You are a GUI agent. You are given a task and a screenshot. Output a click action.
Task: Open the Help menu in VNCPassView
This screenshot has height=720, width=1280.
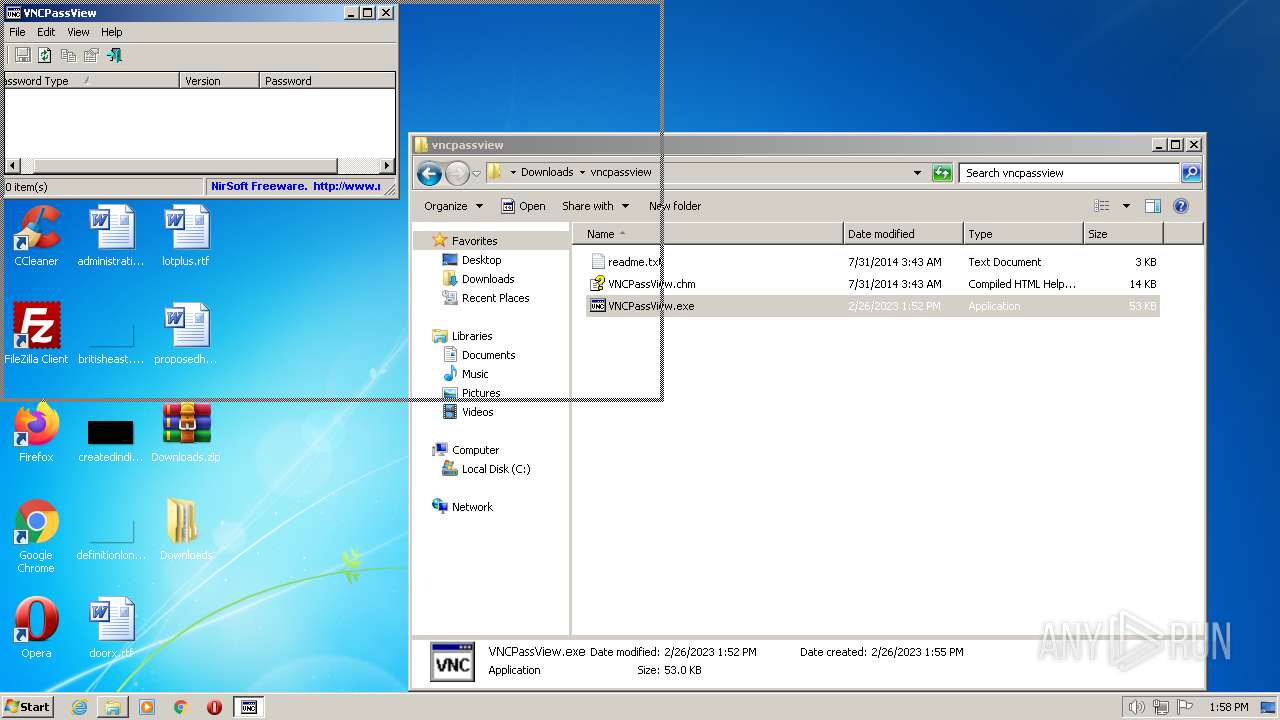[x=112, y=32]
